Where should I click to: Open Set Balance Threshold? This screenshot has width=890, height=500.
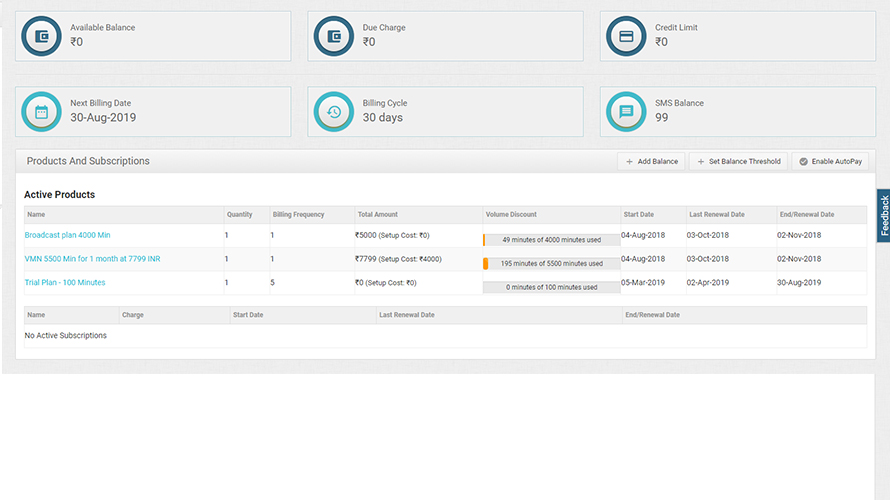coord(738,161)
